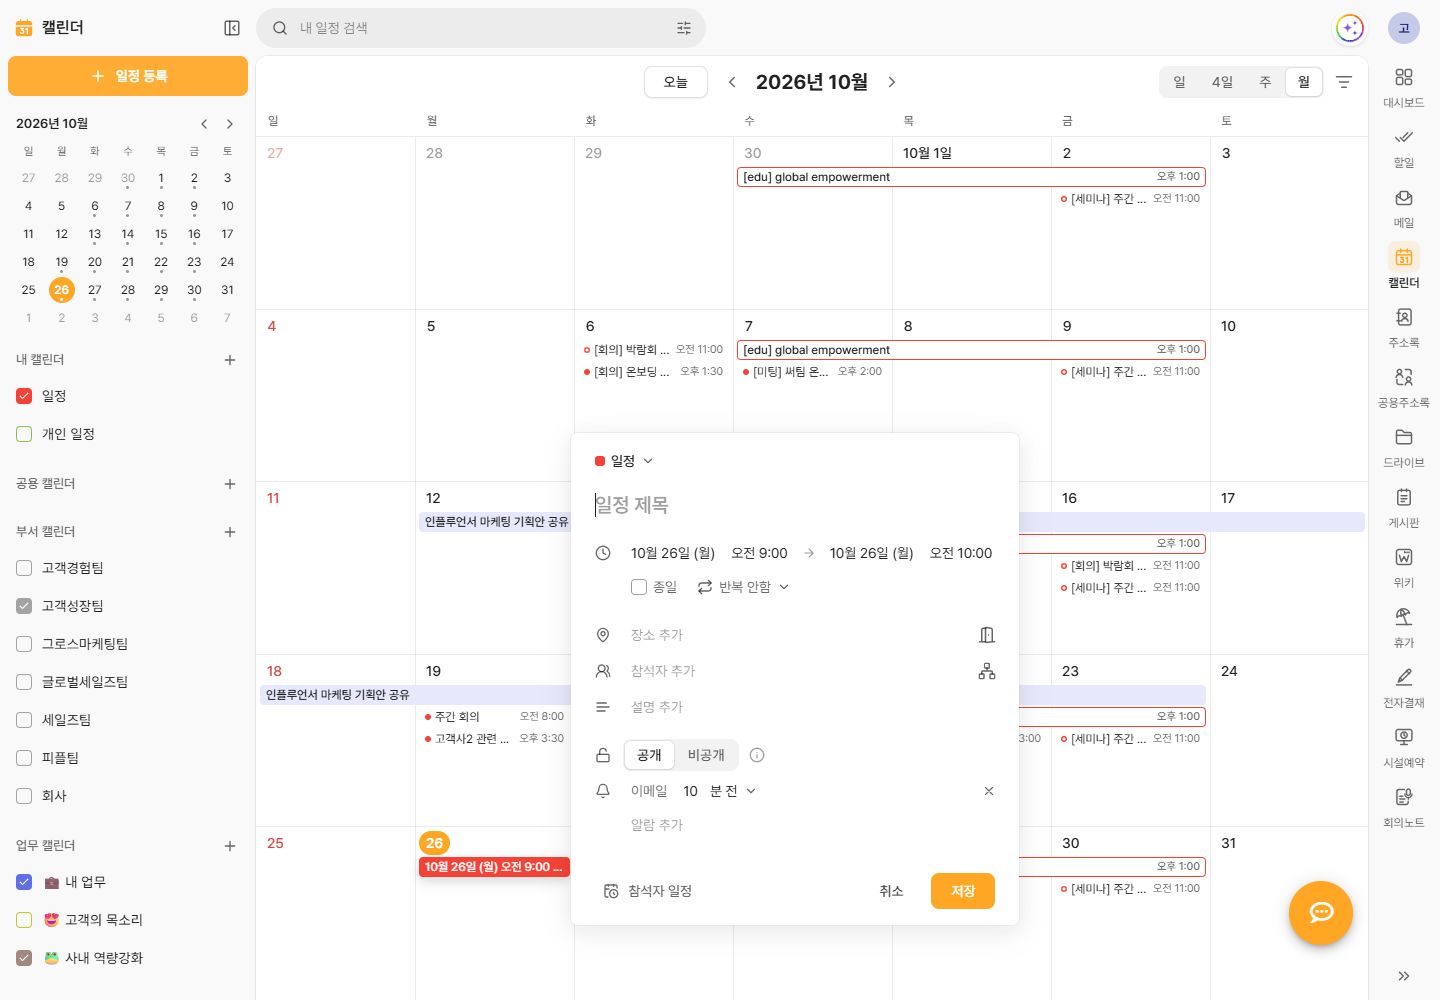Image resolution: width=1440 pixels, height=1000 pixels.
Task: Open 참석자 일정 attendee schedules
Action: pos(648,891)
